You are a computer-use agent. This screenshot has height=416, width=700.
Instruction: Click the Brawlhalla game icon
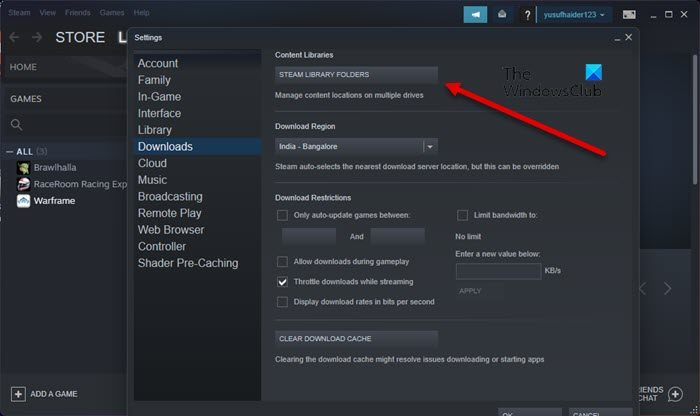click(x=23, y=168)
